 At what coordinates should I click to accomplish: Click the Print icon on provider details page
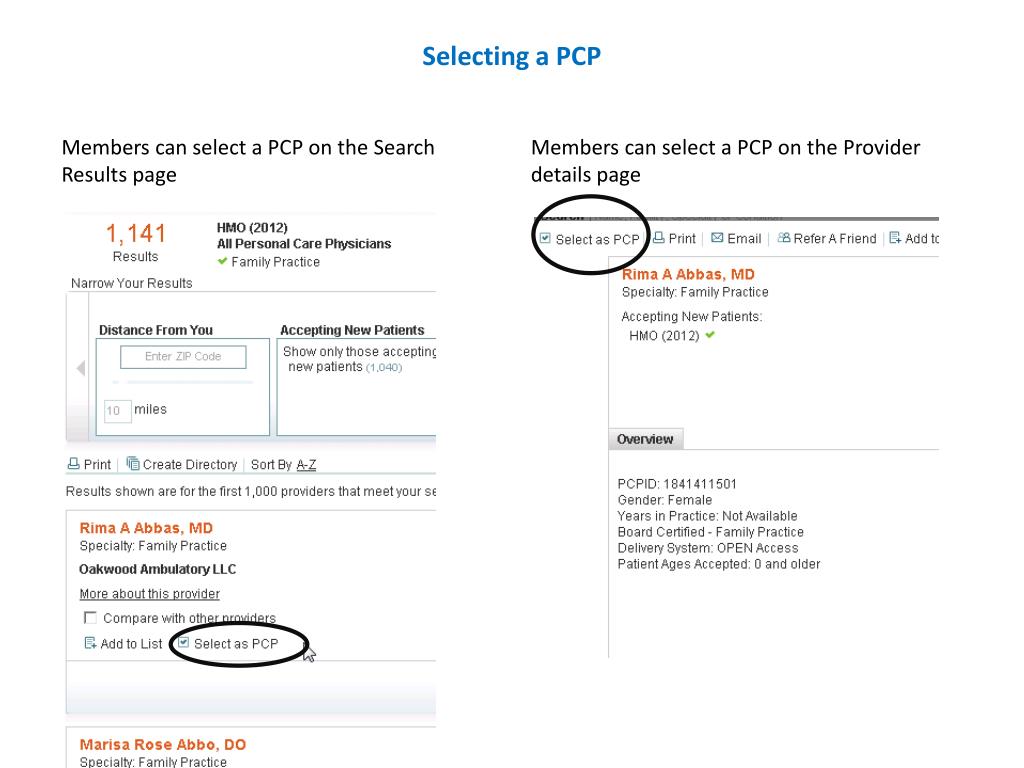pyautogui.click(x=658, y=238)
